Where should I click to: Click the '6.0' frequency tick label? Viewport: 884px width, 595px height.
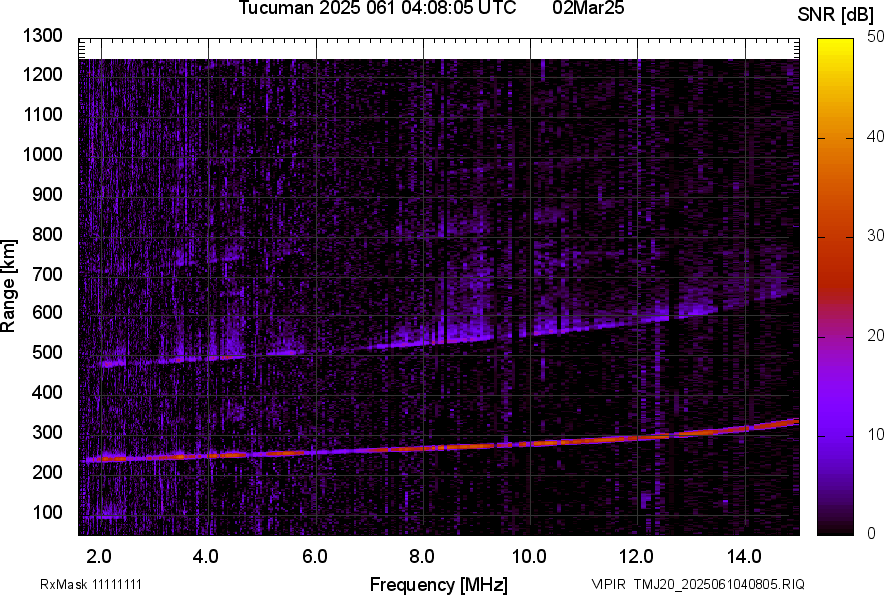pos(315,556)
